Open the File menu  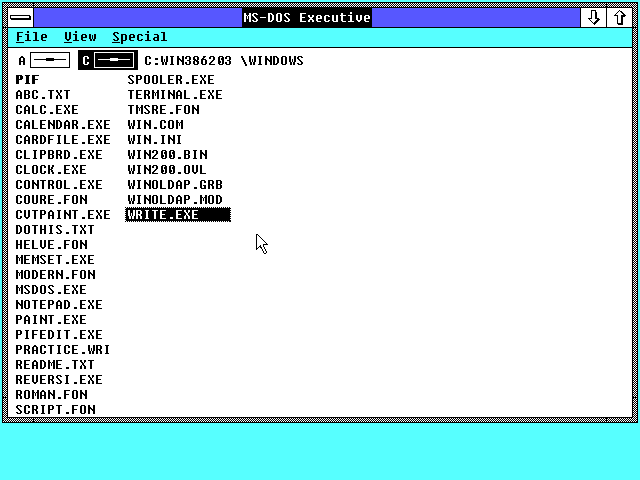(31, 37)
